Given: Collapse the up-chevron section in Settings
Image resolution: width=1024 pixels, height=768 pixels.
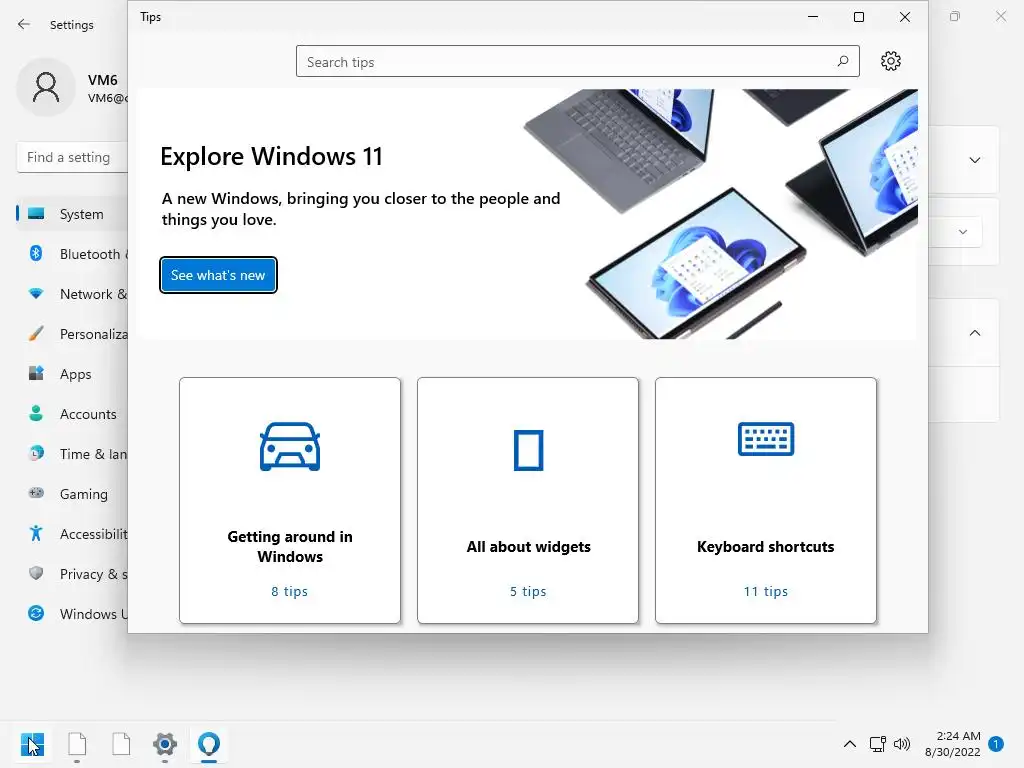Looking at the screenshot, I should [975, 333].
